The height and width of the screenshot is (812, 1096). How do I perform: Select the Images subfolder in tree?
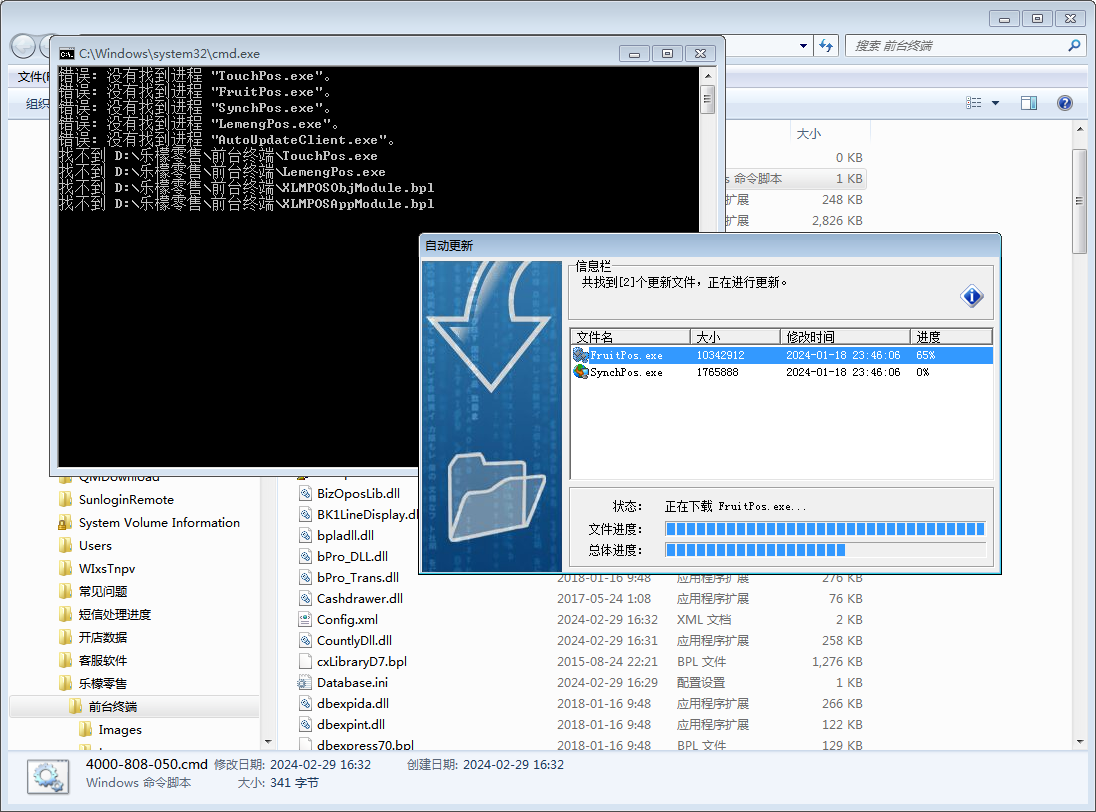click(120, 730)
